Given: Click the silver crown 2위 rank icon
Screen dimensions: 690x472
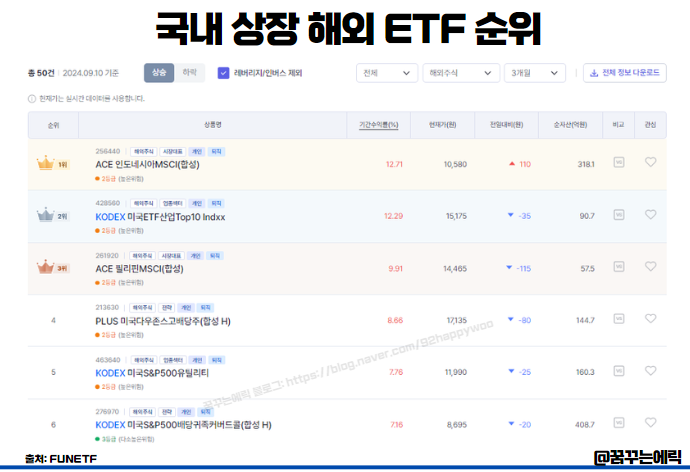Looking at the screenshot, I should (45, 215).
